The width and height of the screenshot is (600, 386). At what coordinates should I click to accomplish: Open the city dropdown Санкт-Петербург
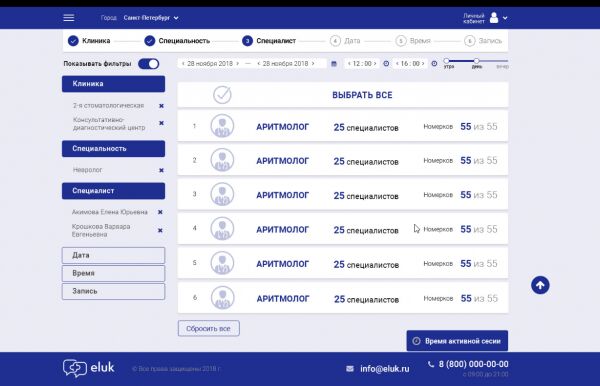151,18
